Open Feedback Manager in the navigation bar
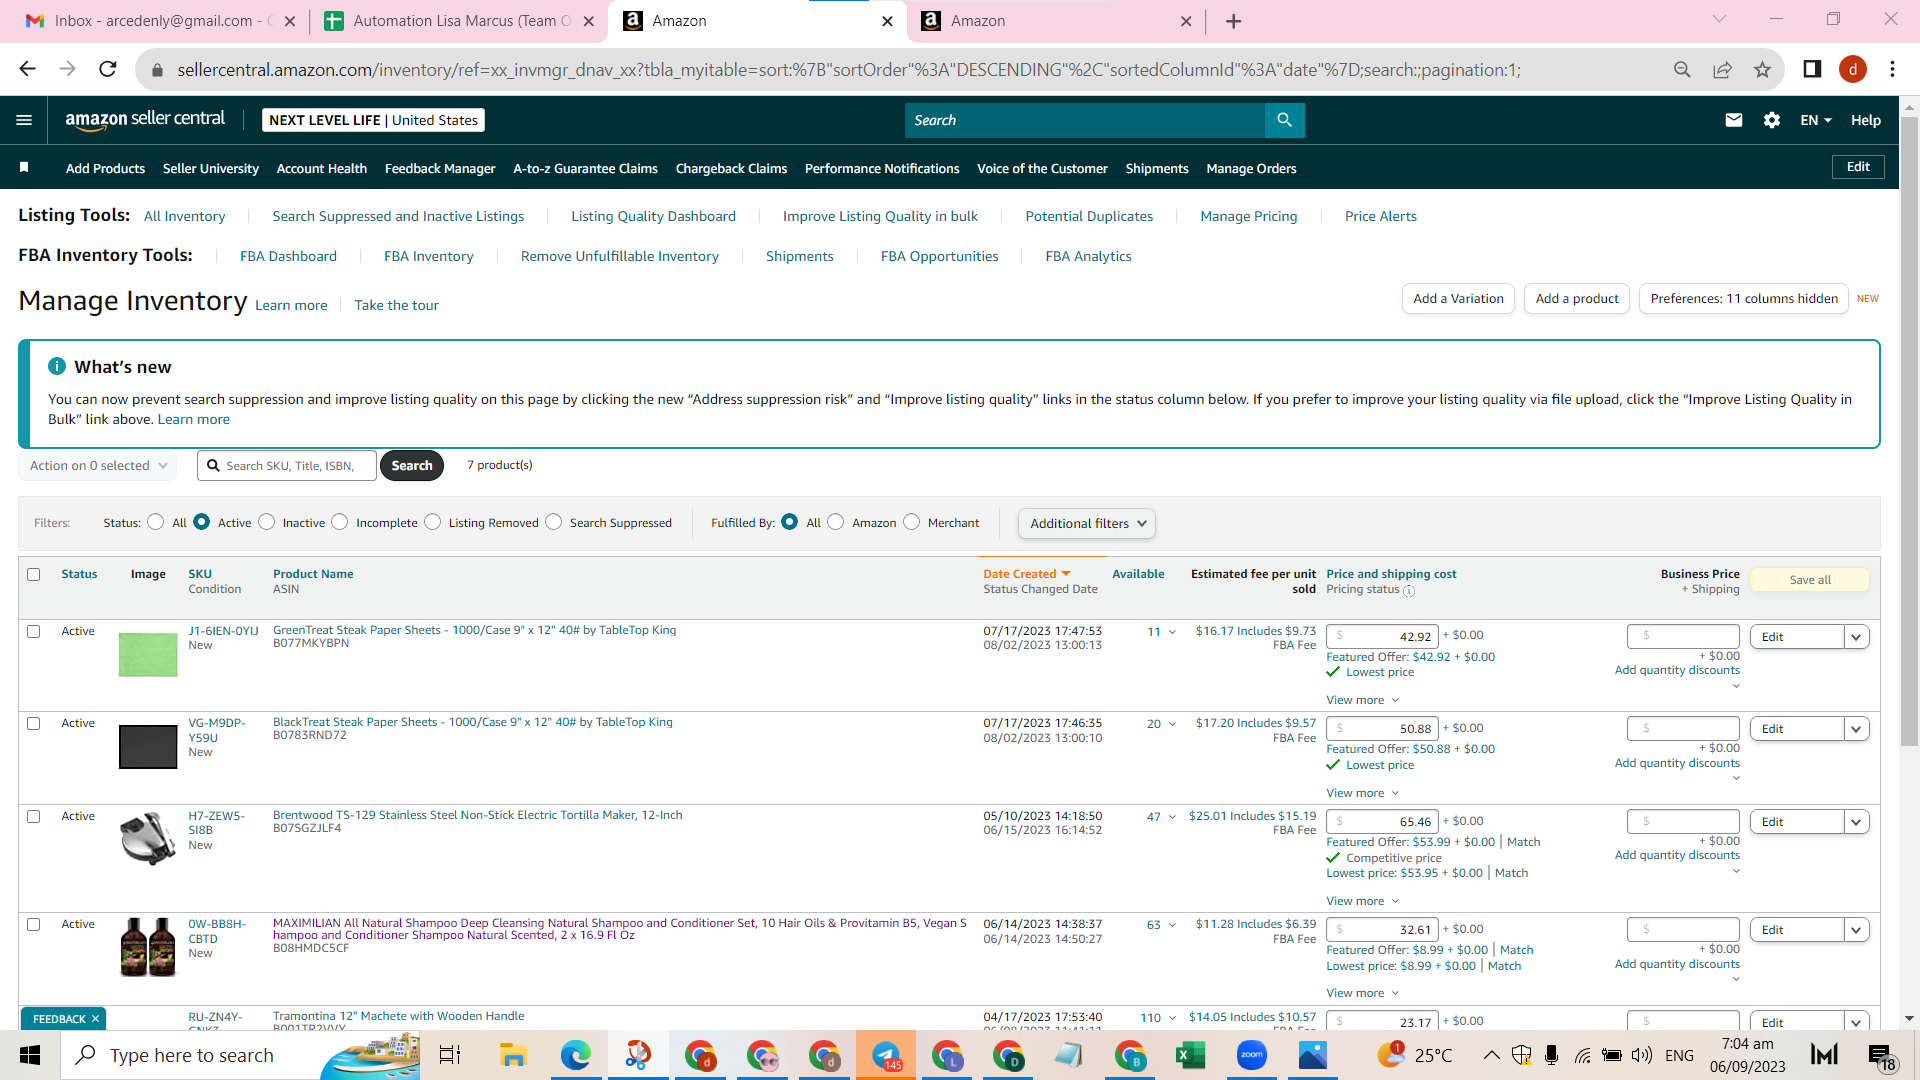The image size is (1920, 1080). [x=440, y=168]
